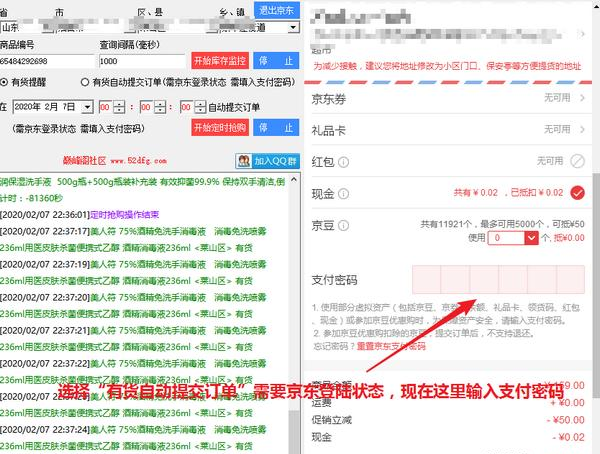Select the 有货提醒 radio option
This screenshot has width=600, height=454.
[x=4, y=82]
